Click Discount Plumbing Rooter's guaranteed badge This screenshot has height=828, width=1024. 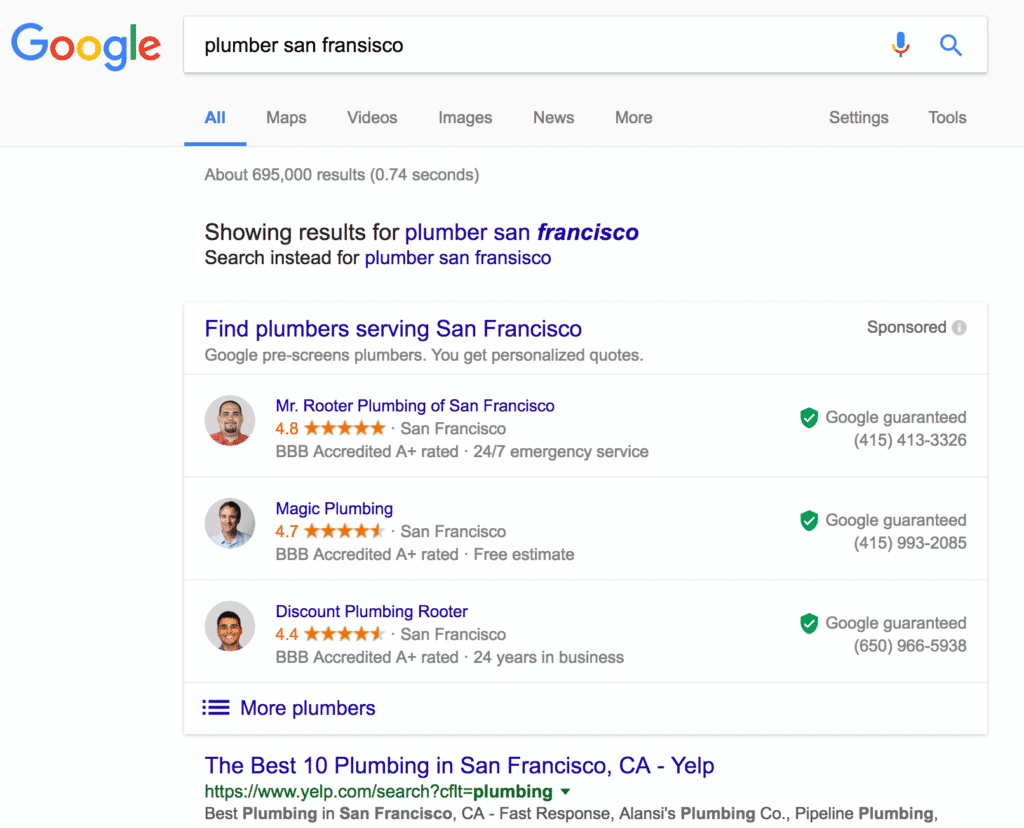tap(809, 623)
